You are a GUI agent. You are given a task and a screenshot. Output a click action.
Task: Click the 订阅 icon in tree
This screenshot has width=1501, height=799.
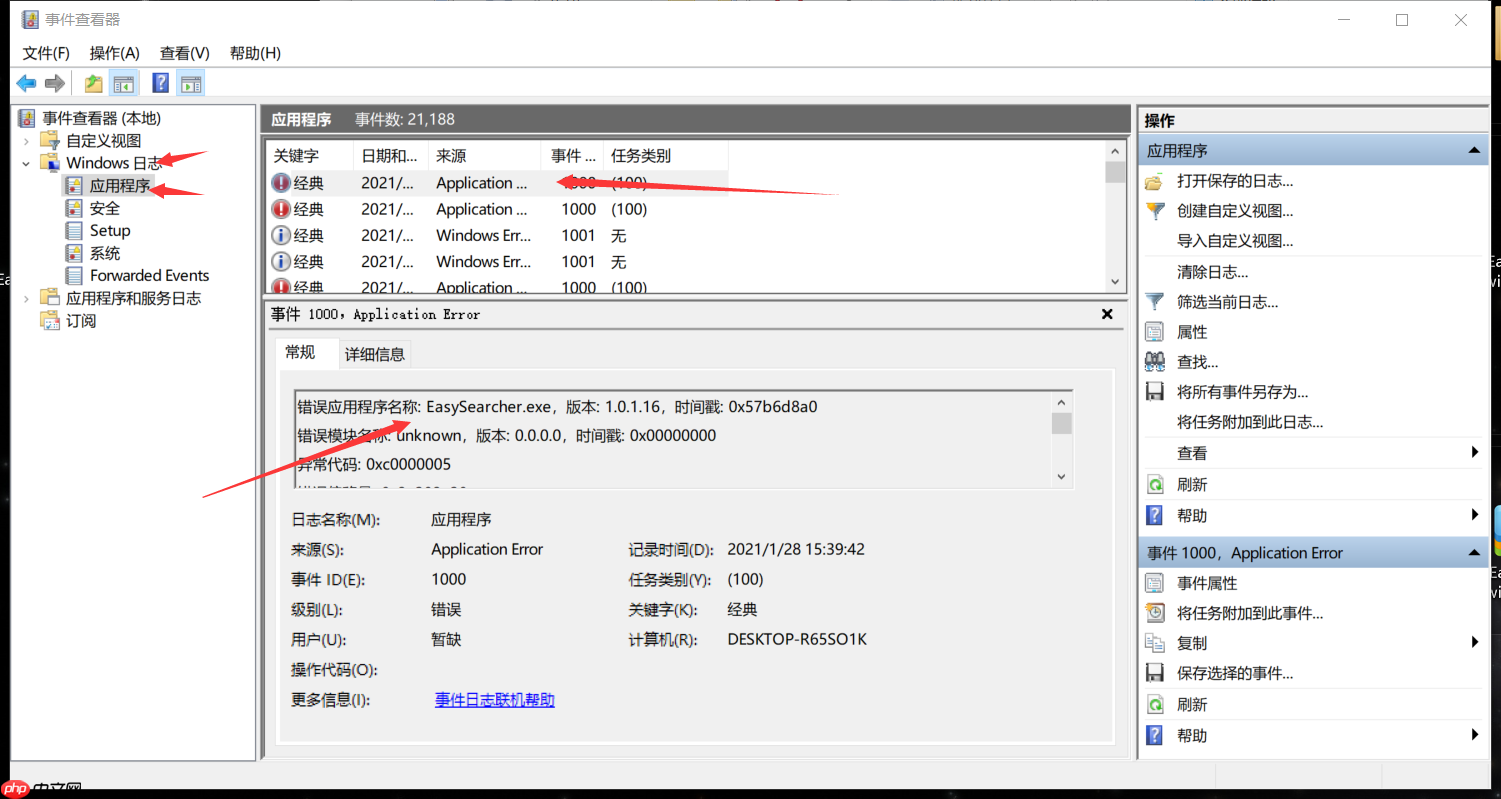pyautogui.click(x=50, y=320)
